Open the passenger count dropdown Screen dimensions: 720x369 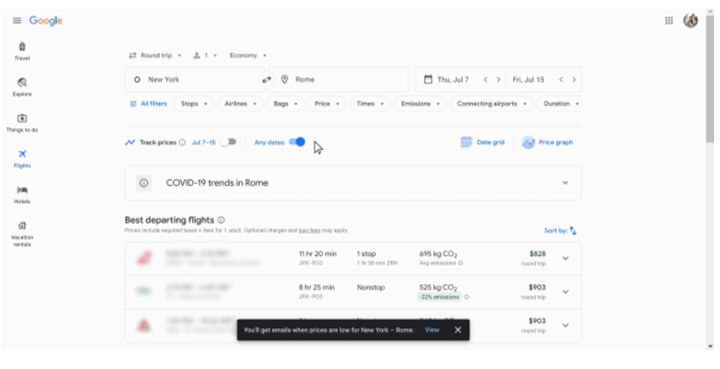pyautogui.click(x=205, y=56)
